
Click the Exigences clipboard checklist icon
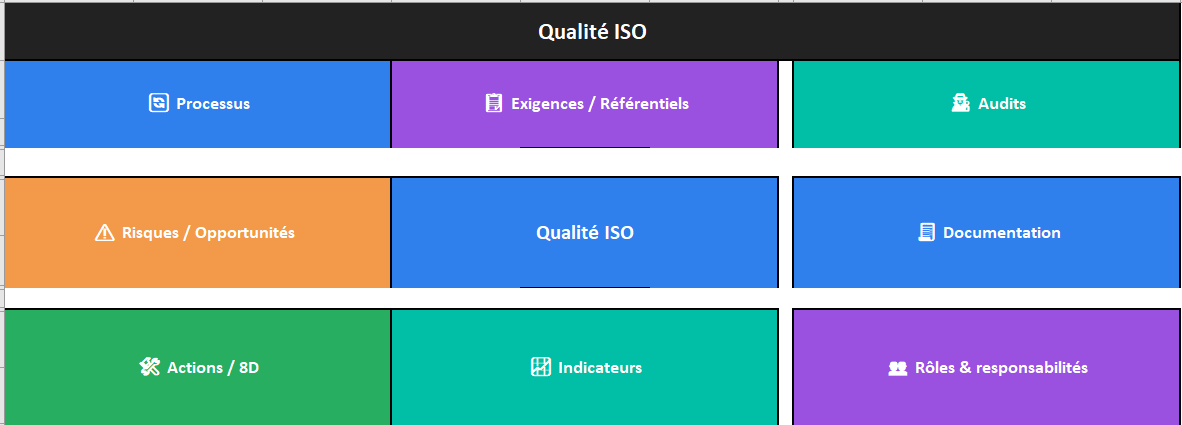point(493,103)
